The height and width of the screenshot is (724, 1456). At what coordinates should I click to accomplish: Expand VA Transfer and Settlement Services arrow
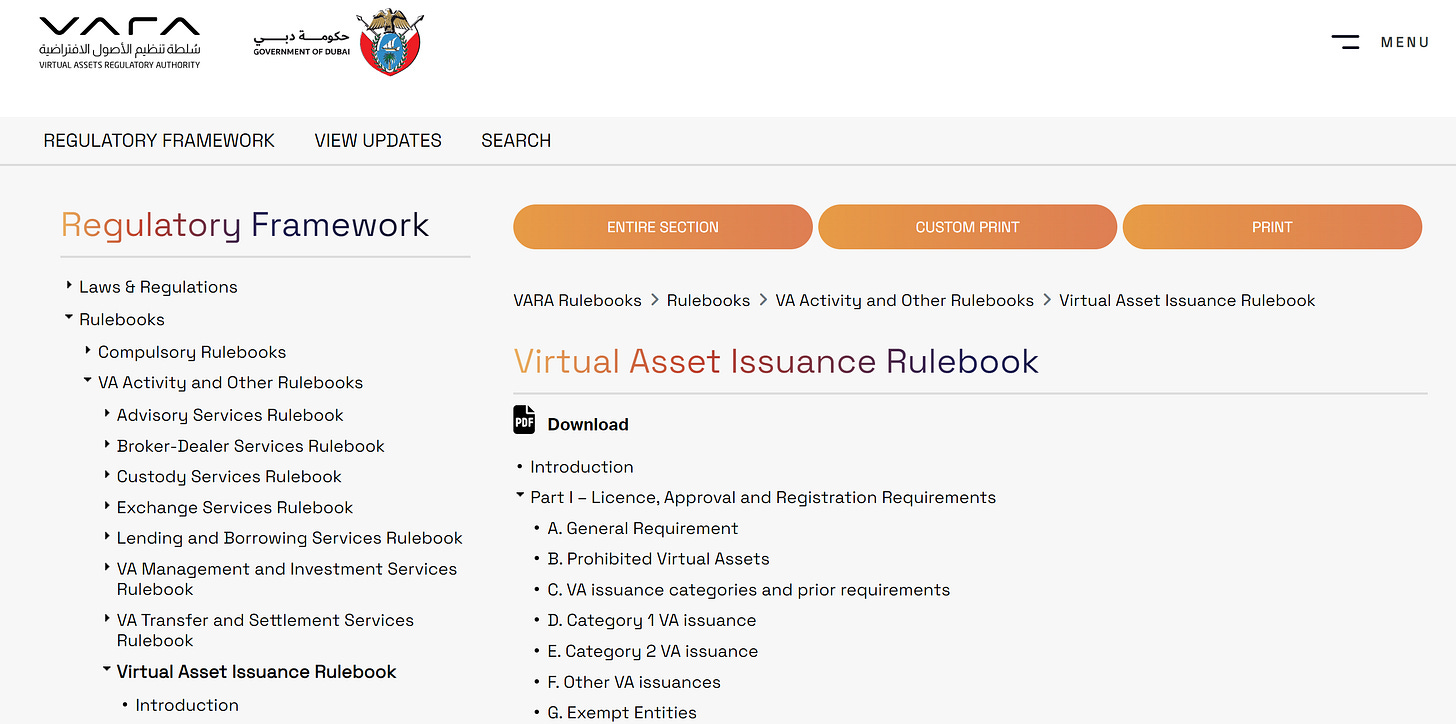click(107, 619)
